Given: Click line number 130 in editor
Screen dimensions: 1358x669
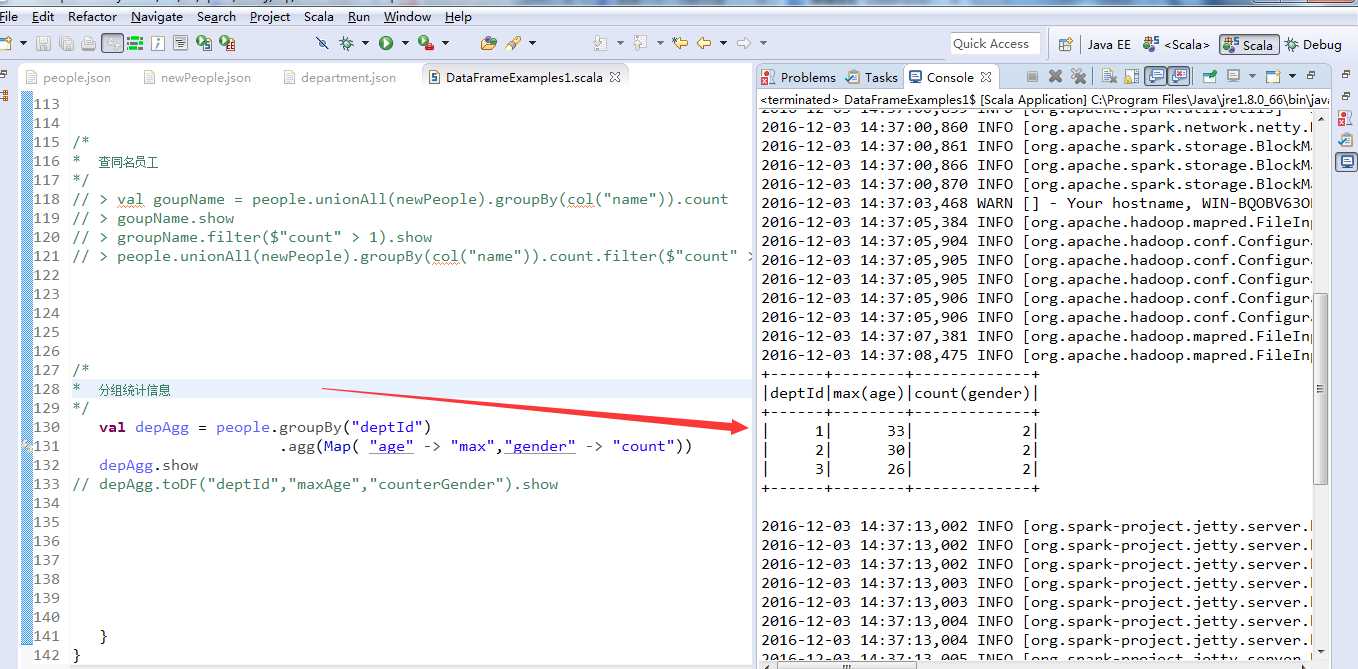Looking at the screenshot, I should [46, 427].
